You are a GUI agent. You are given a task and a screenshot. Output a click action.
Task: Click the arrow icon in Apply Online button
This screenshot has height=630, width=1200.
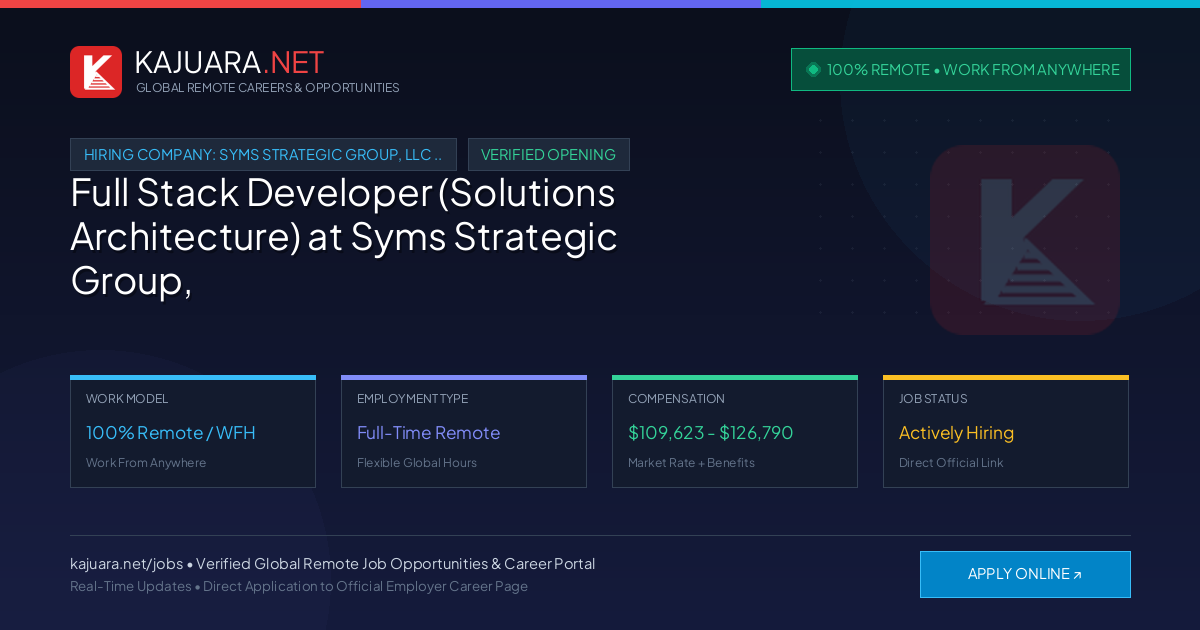tap(1077, 575)
